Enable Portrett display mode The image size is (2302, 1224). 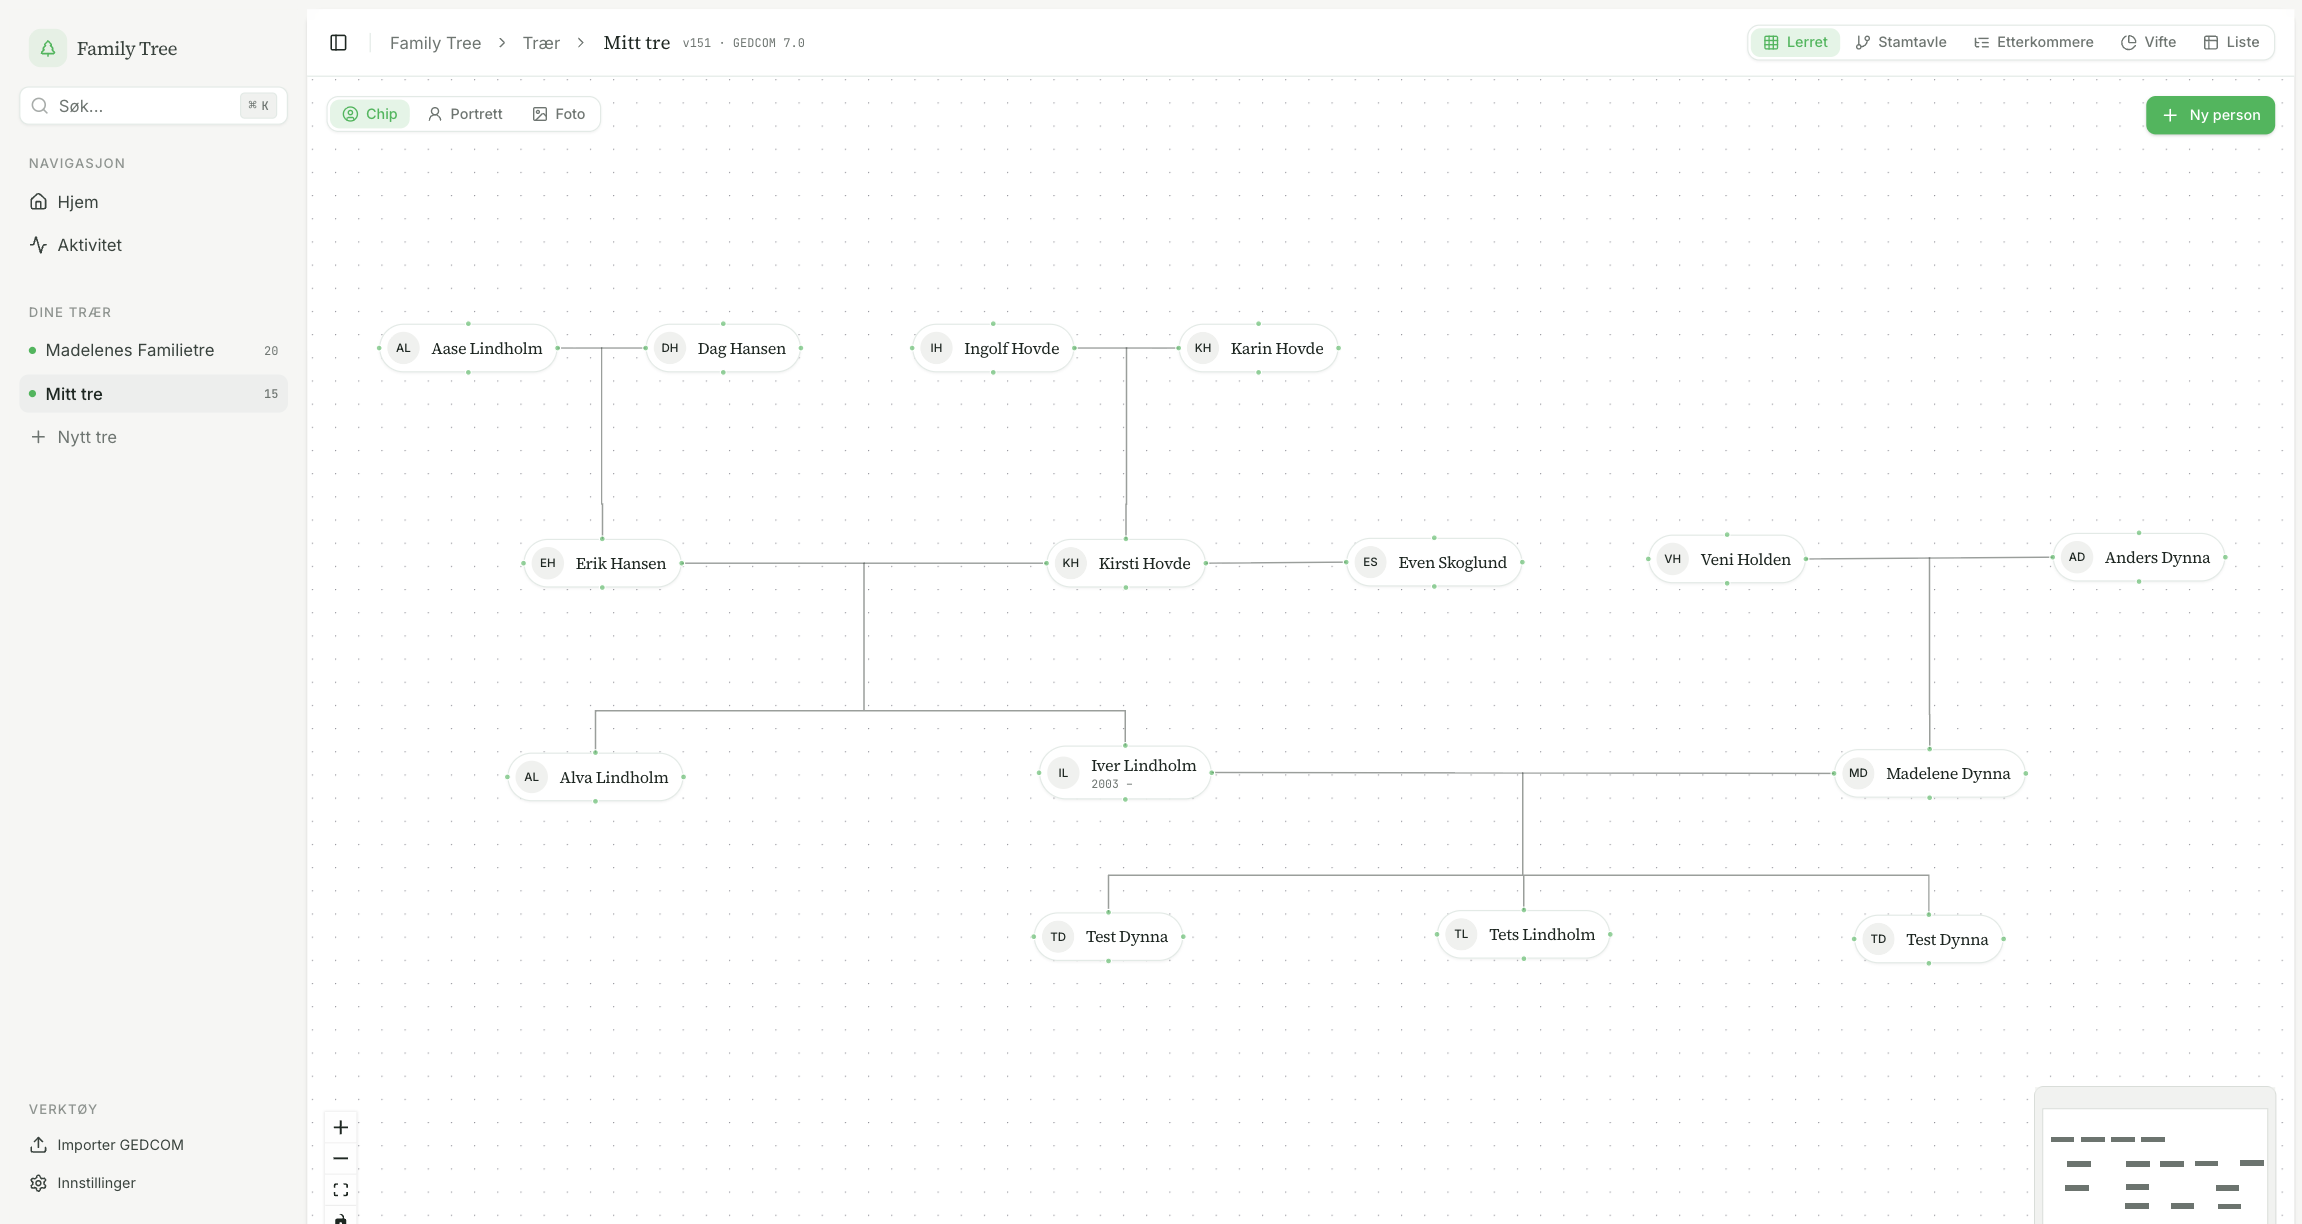tap(465, 113)
